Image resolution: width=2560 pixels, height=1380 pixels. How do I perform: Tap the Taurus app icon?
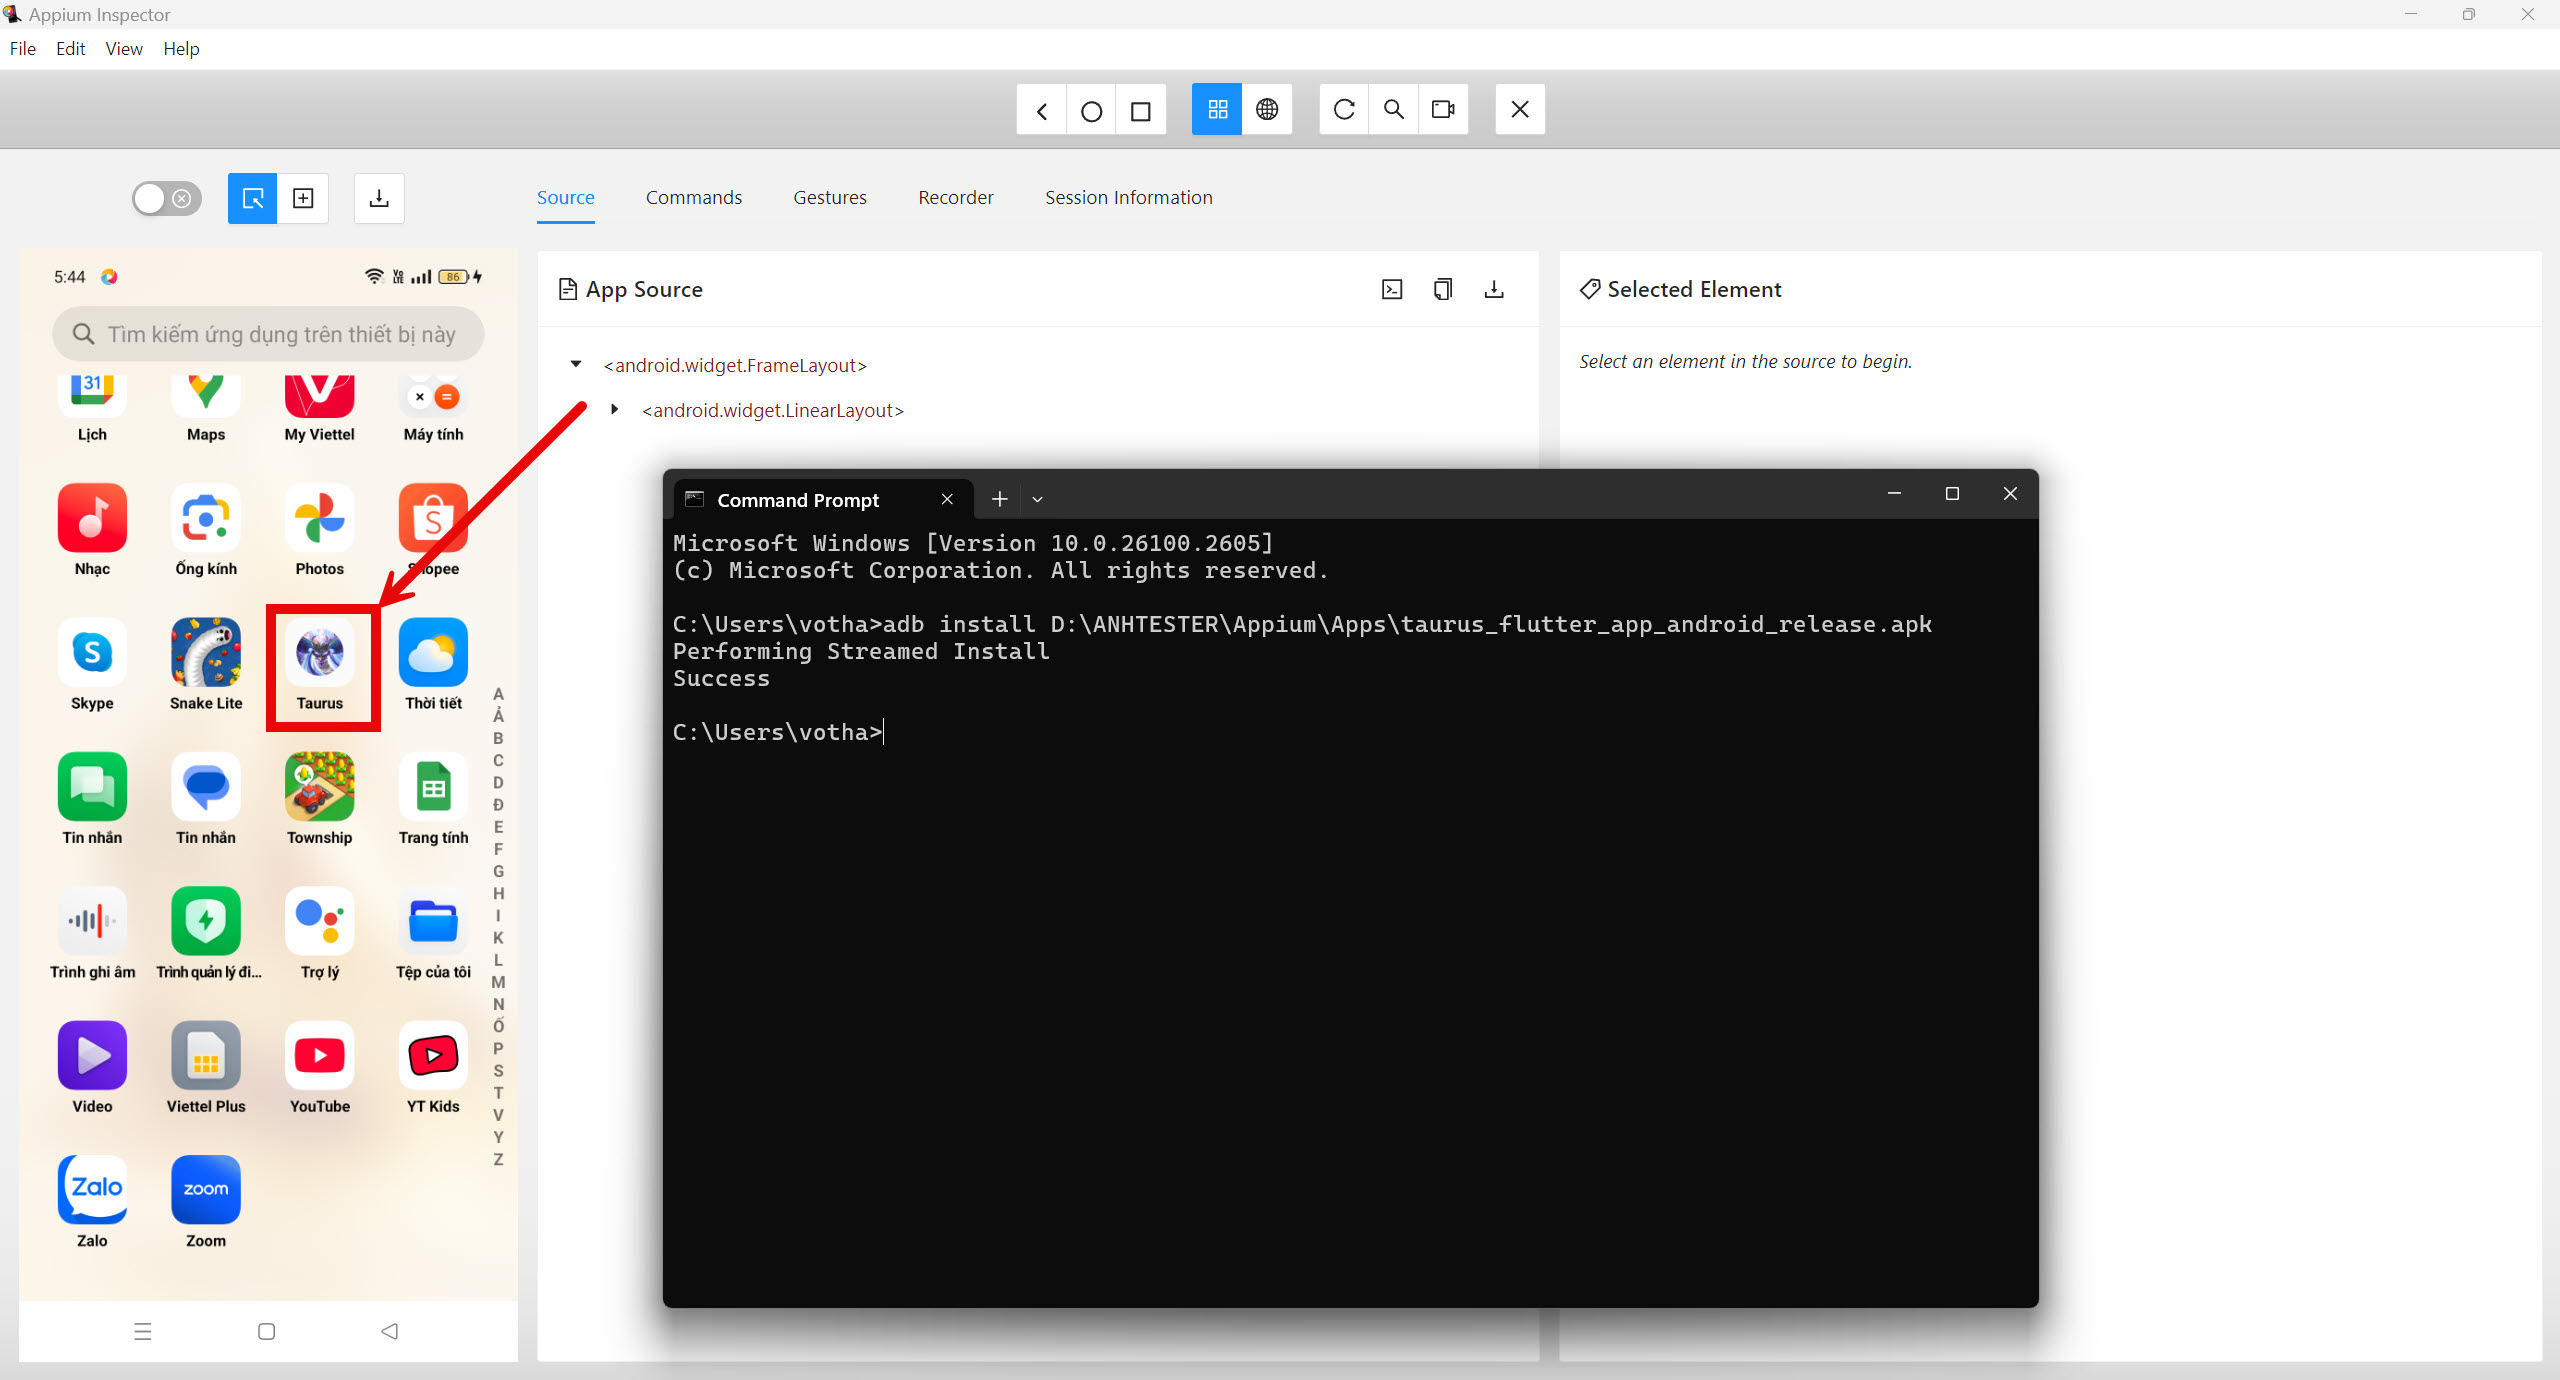(x=320, y=653)
